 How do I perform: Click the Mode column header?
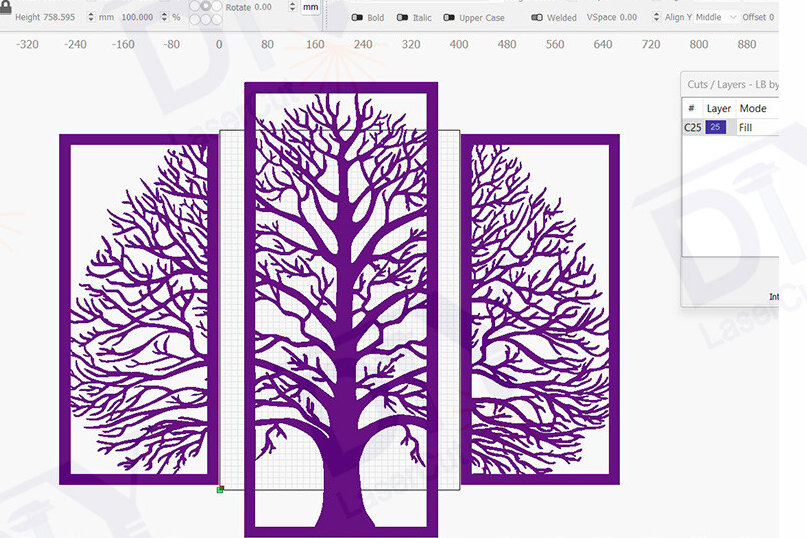click(x=754, y=108)
